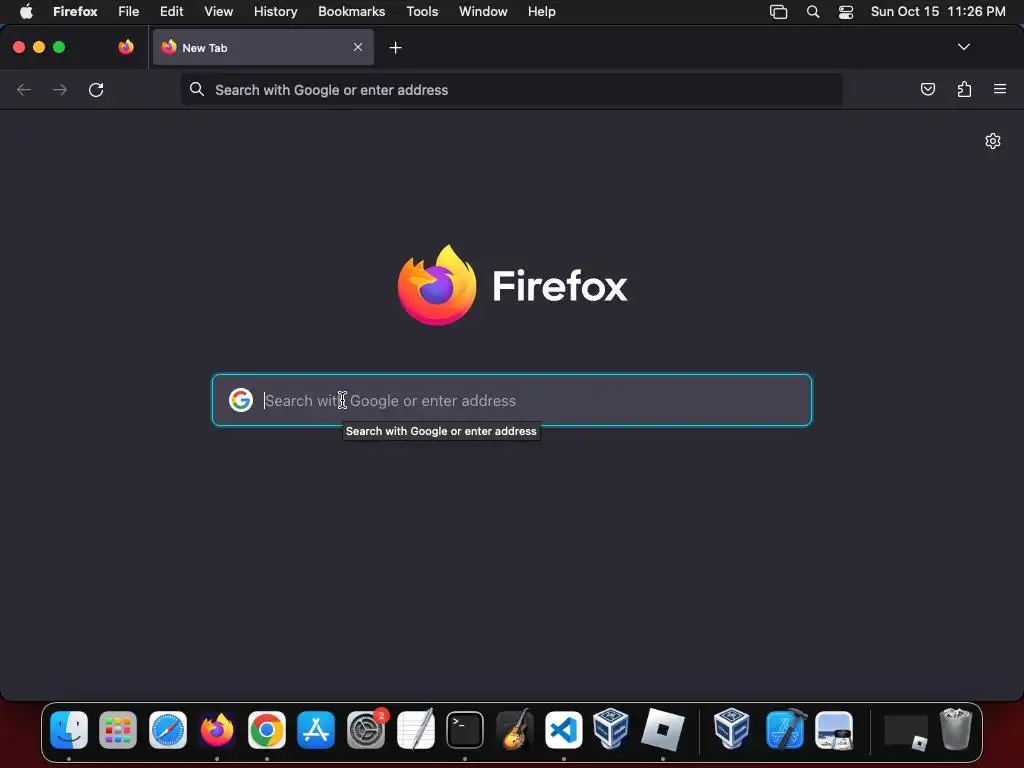Image resolution: width=1024 pixels, height=768 pixels.
Task: Open the View menu
Action: pos(219,11)
